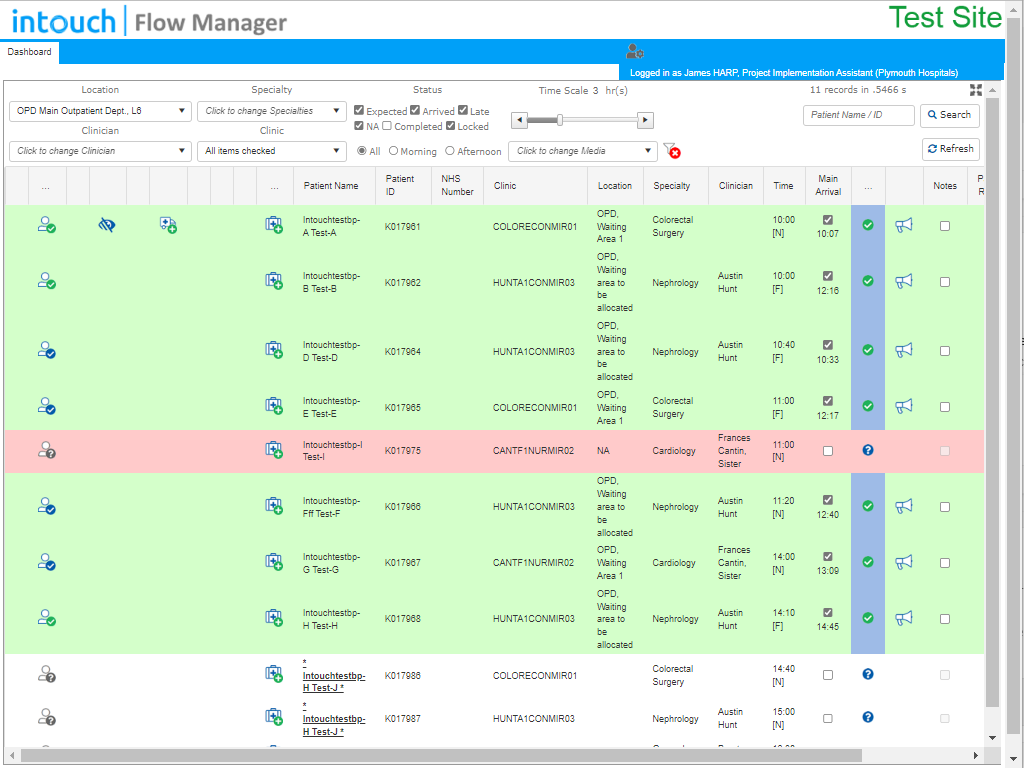Viewport: 1024px width, 768px height.
Task: Check the Notes box for K017961
Action: [x=944, y=226]
